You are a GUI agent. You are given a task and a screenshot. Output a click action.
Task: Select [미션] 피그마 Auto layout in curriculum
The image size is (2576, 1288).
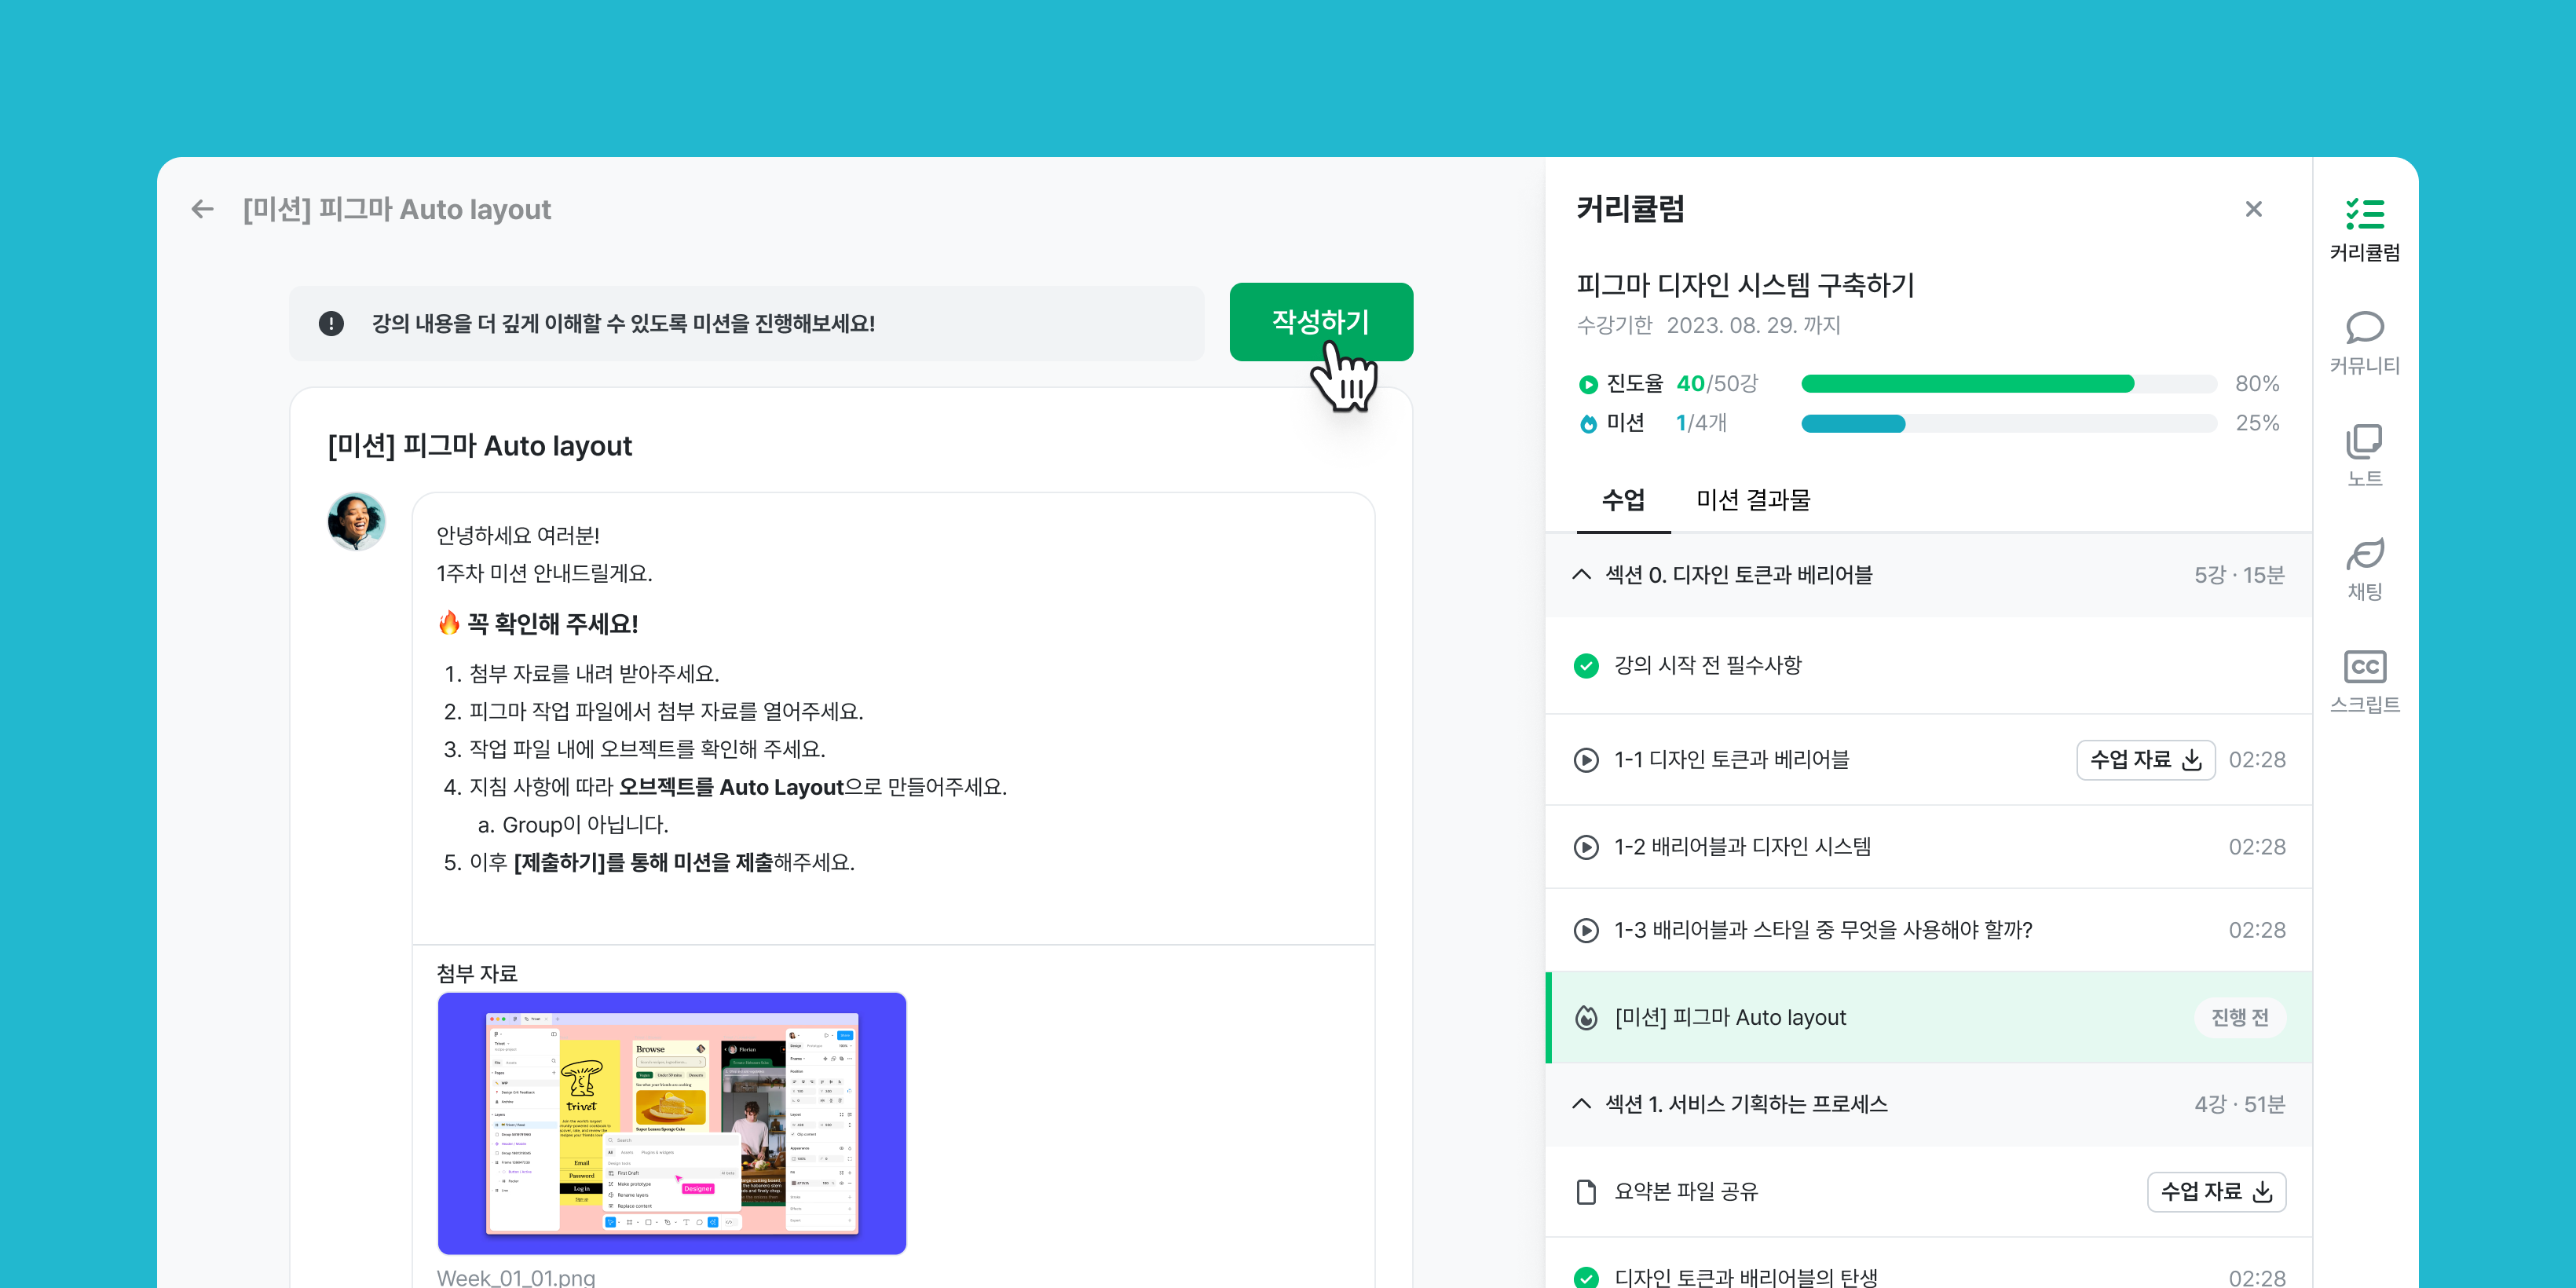1929,1017
